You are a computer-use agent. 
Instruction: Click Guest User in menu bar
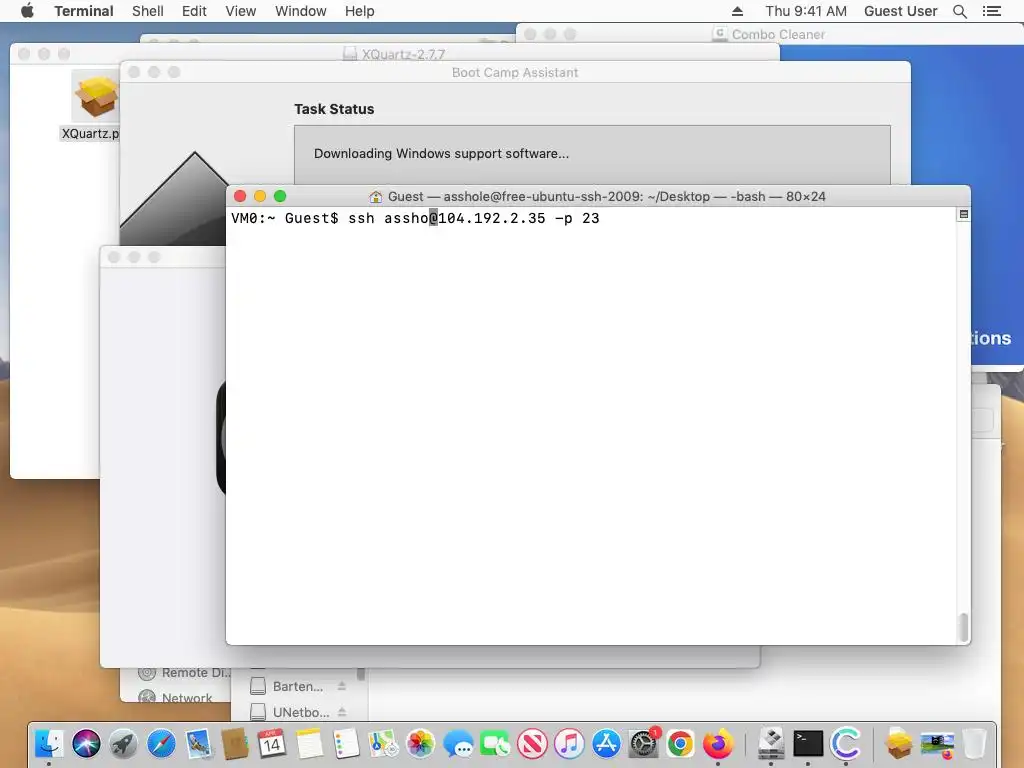click(901, 11)
